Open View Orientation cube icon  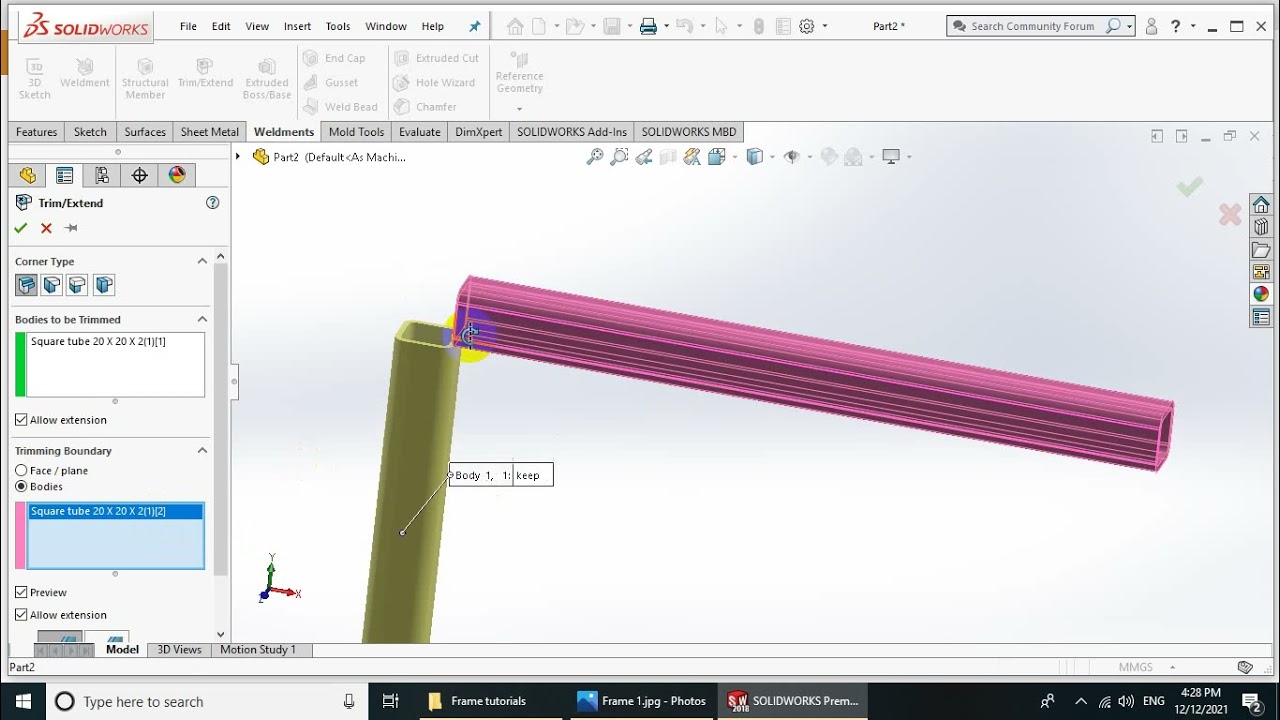[x=717, y=156]
